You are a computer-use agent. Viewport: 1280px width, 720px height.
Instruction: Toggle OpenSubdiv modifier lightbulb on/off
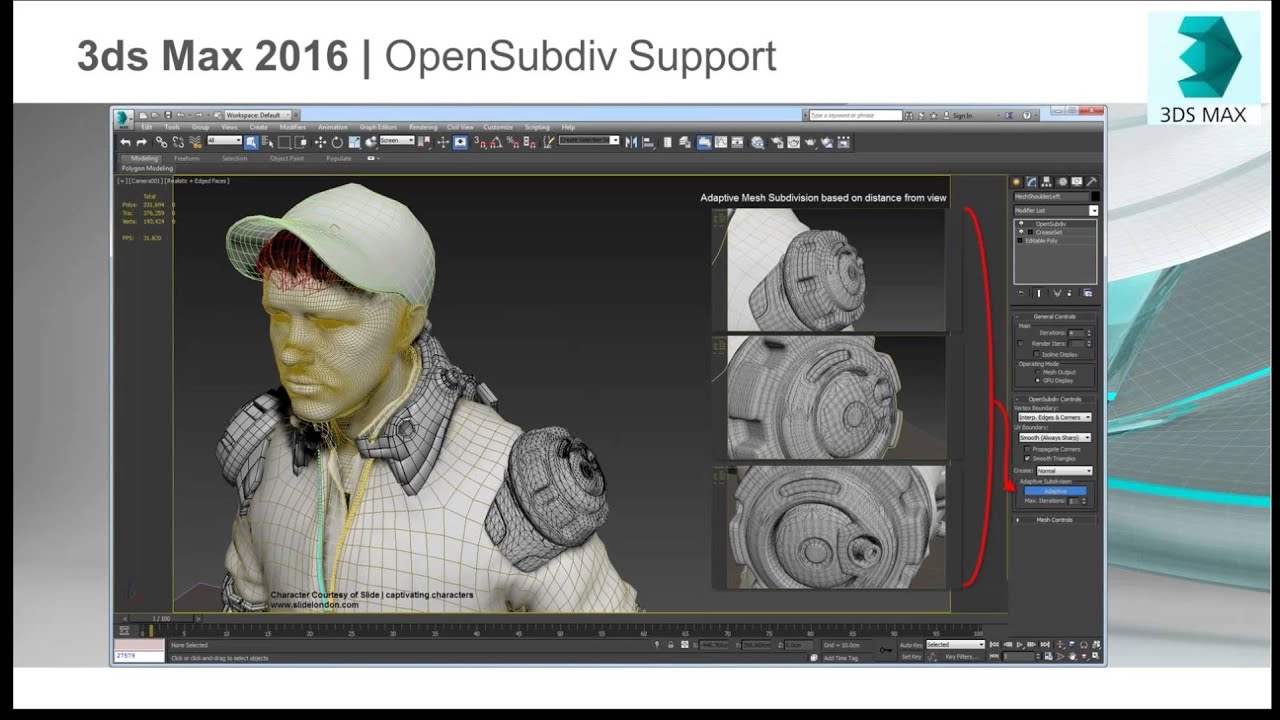point(1021,223)
